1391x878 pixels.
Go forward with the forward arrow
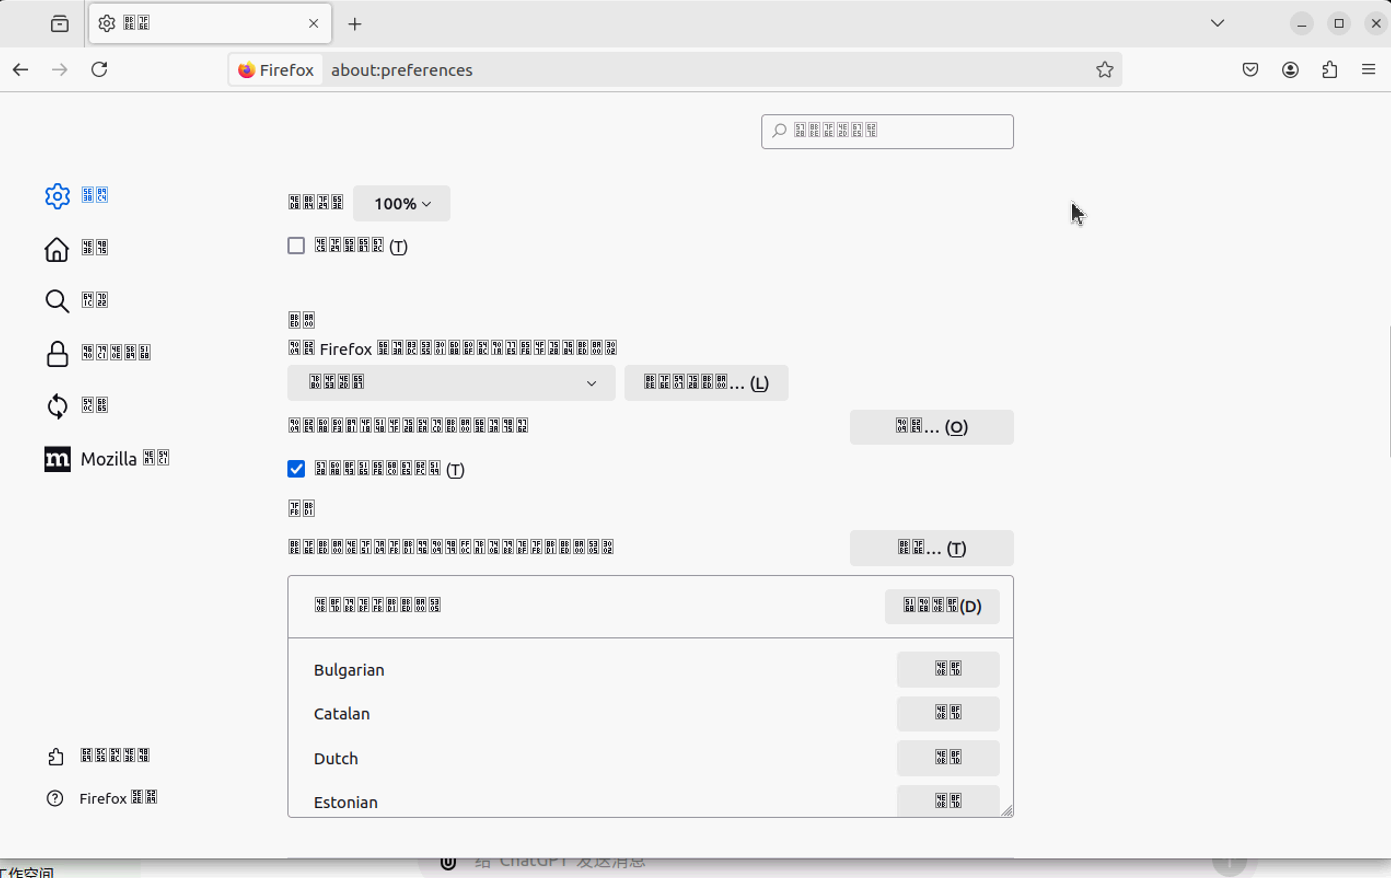tap(60, 69)
